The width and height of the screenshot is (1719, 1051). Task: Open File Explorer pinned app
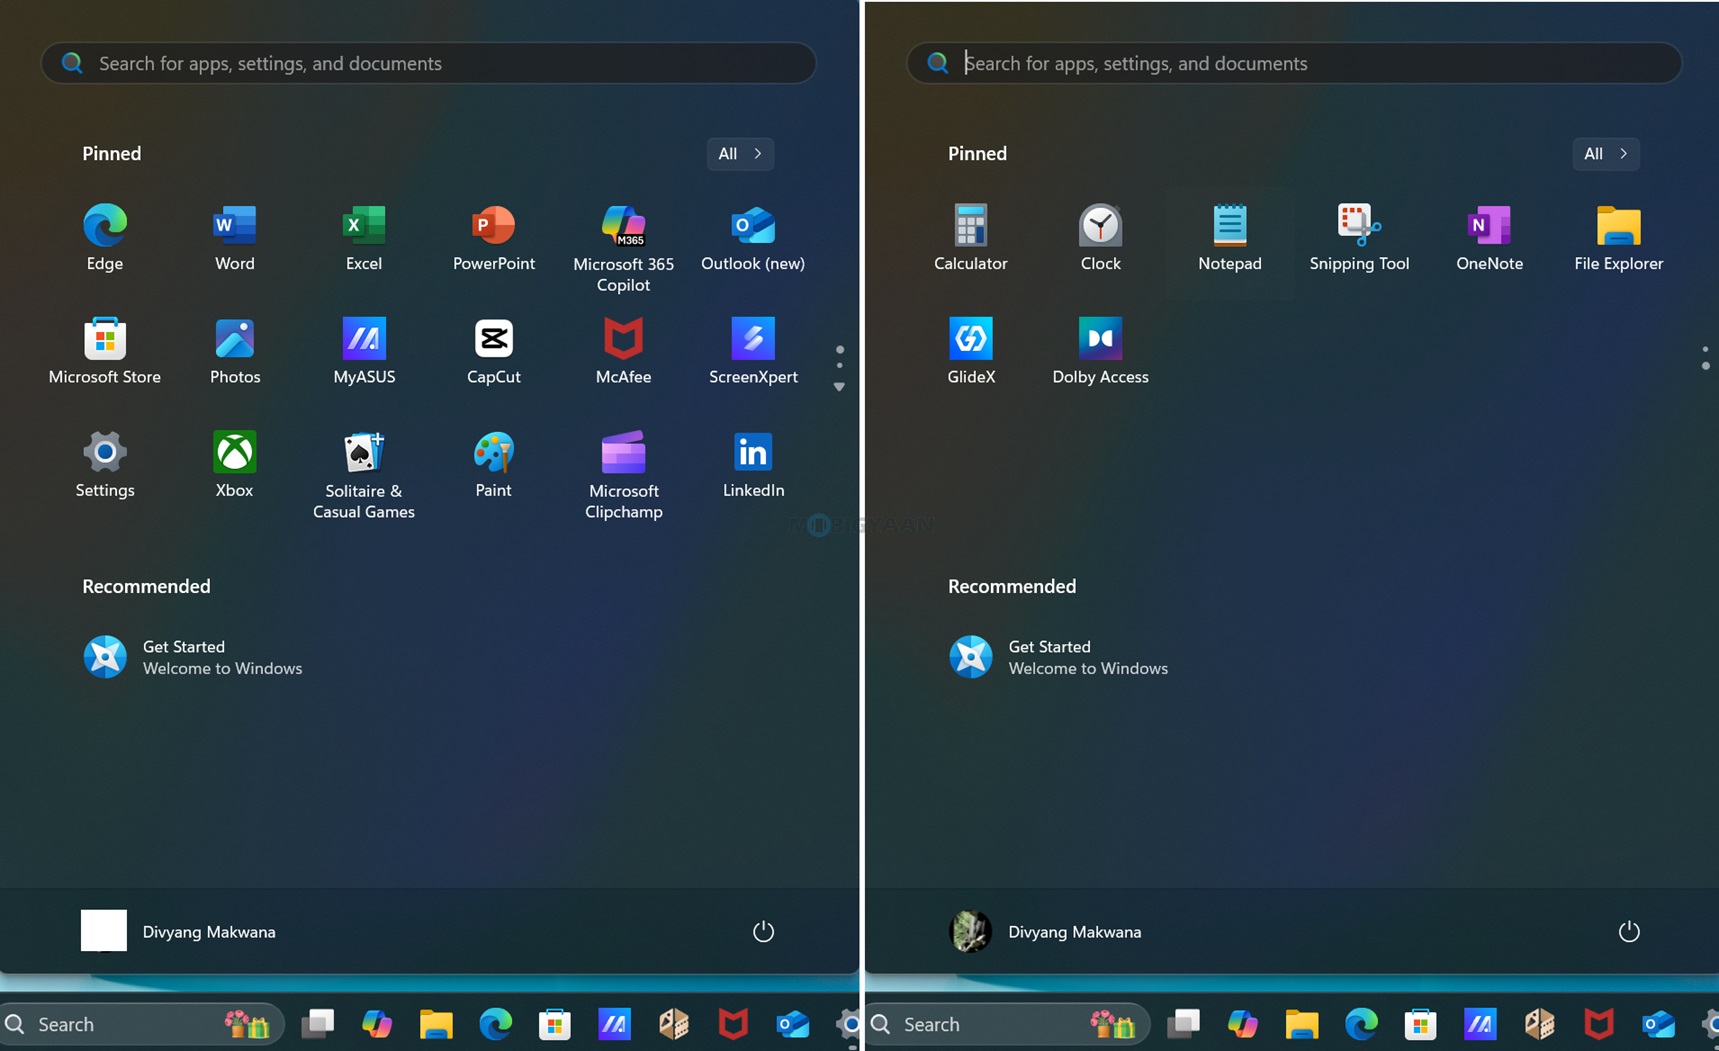1618,238
